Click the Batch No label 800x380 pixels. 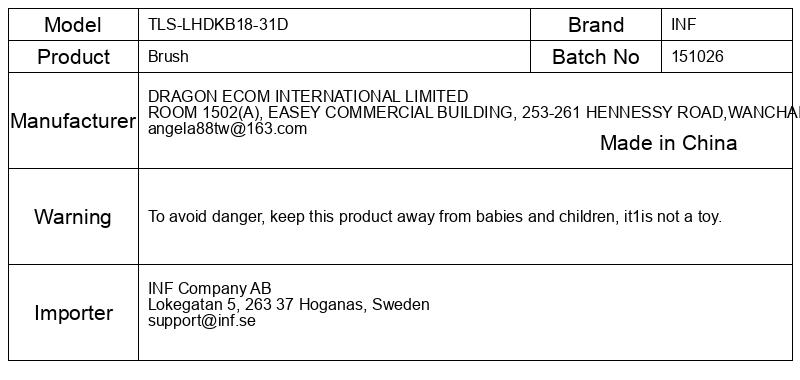point(595,57)
